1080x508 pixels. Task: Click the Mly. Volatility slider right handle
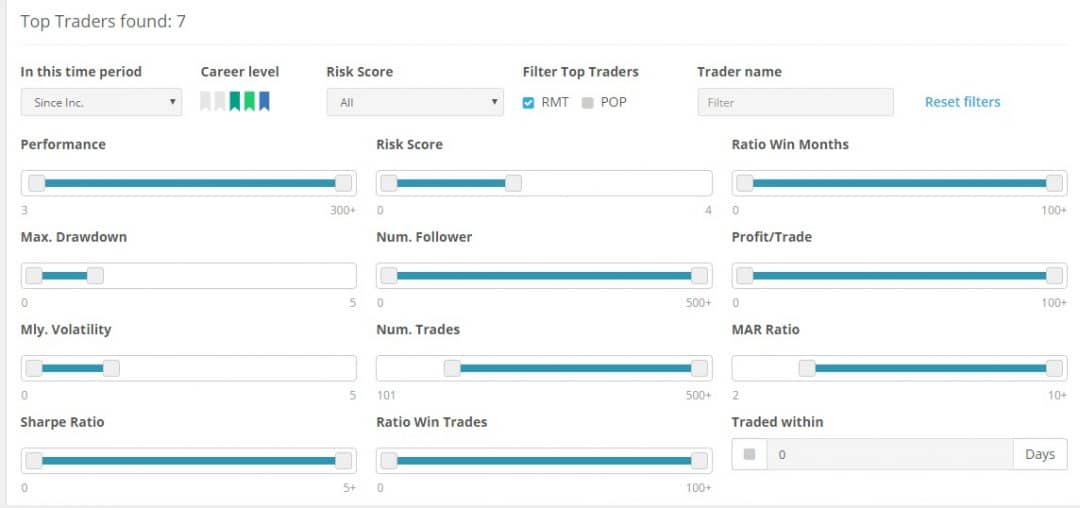pyautogui.click(x=111, y=368)
